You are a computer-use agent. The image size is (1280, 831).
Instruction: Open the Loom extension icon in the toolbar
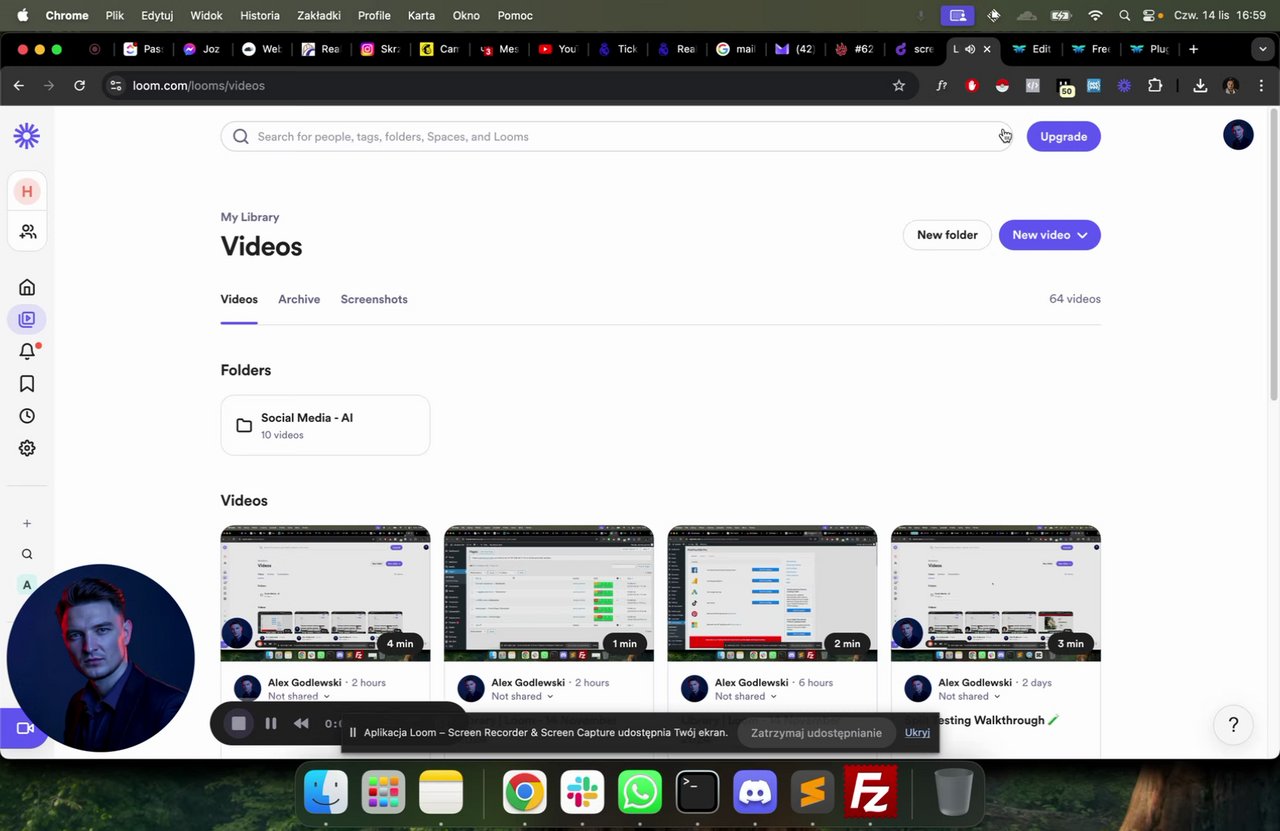point(1124,86)
